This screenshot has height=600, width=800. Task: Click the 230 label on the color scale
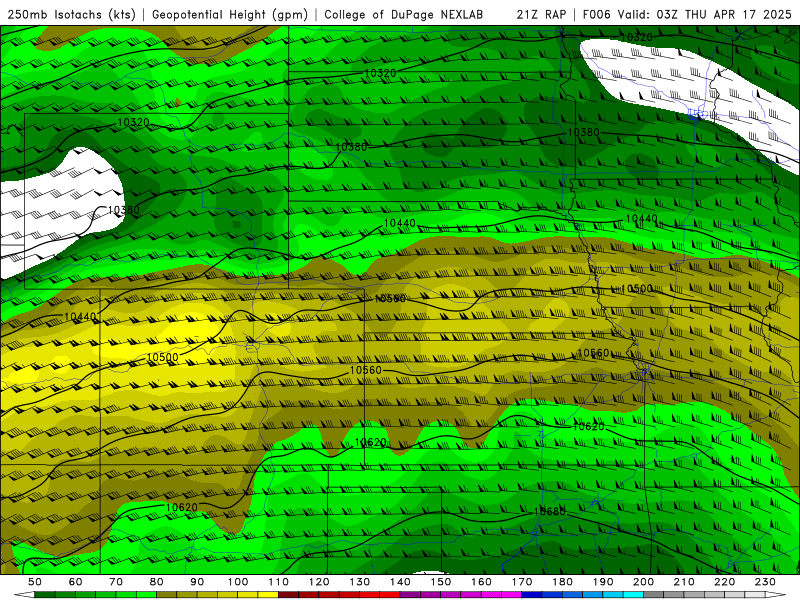(x=765, y=582)
